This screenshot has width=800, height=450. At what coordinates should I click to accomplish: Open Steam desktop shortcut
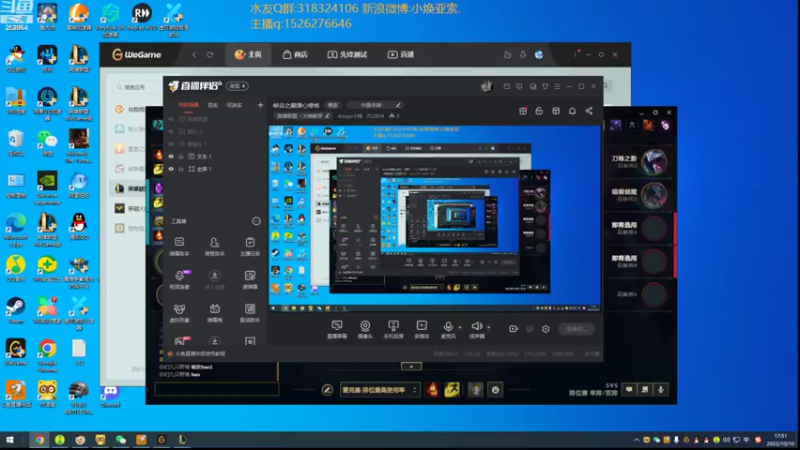(15, 311)
